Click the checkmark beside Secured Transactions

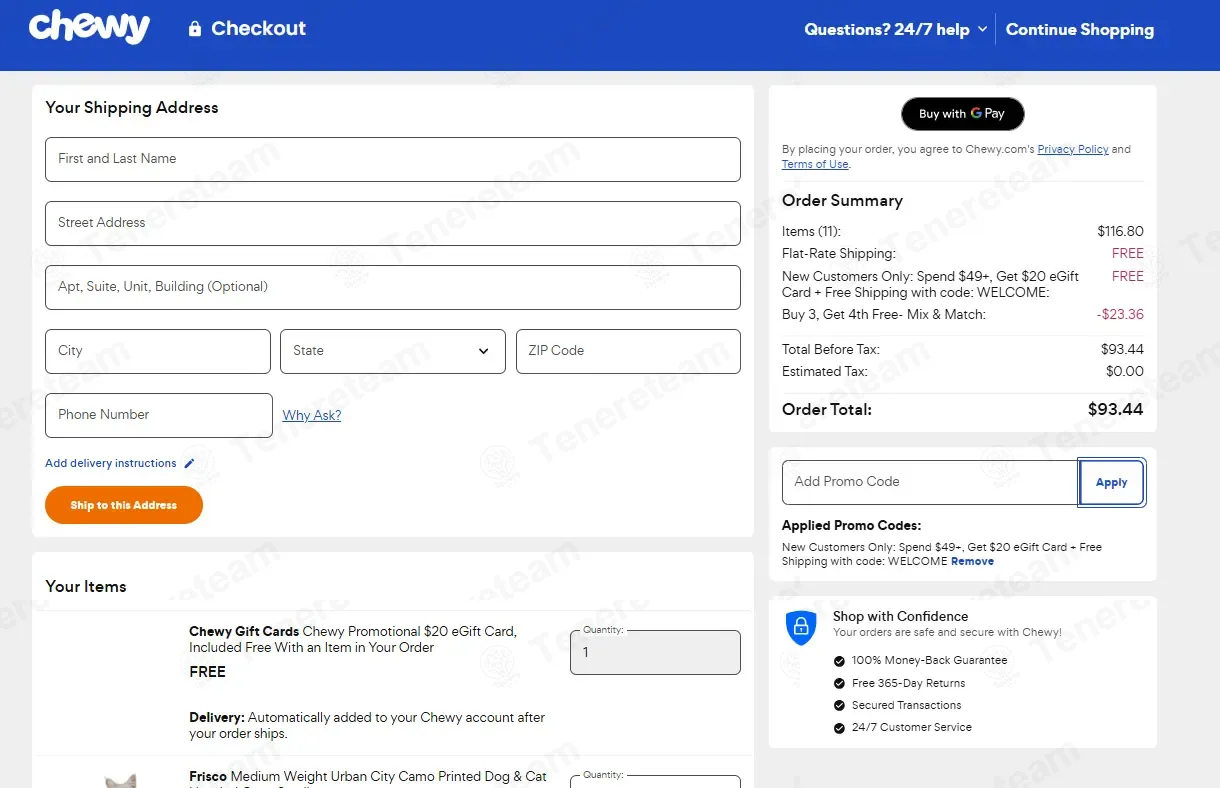(839, 705)
